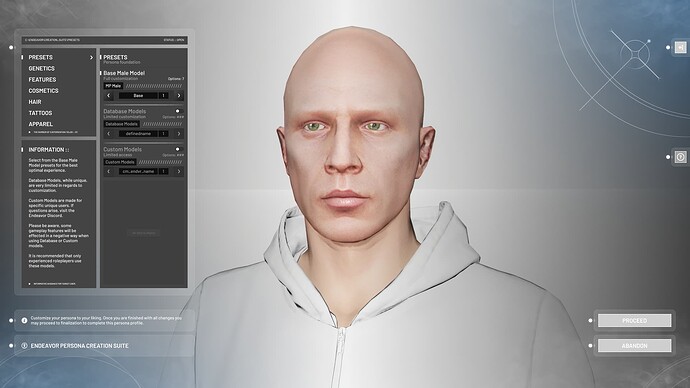Go to the previous Database Models entry
This screenshot has height=388, width=690.
pyautogui.click(x=109, y=133)
